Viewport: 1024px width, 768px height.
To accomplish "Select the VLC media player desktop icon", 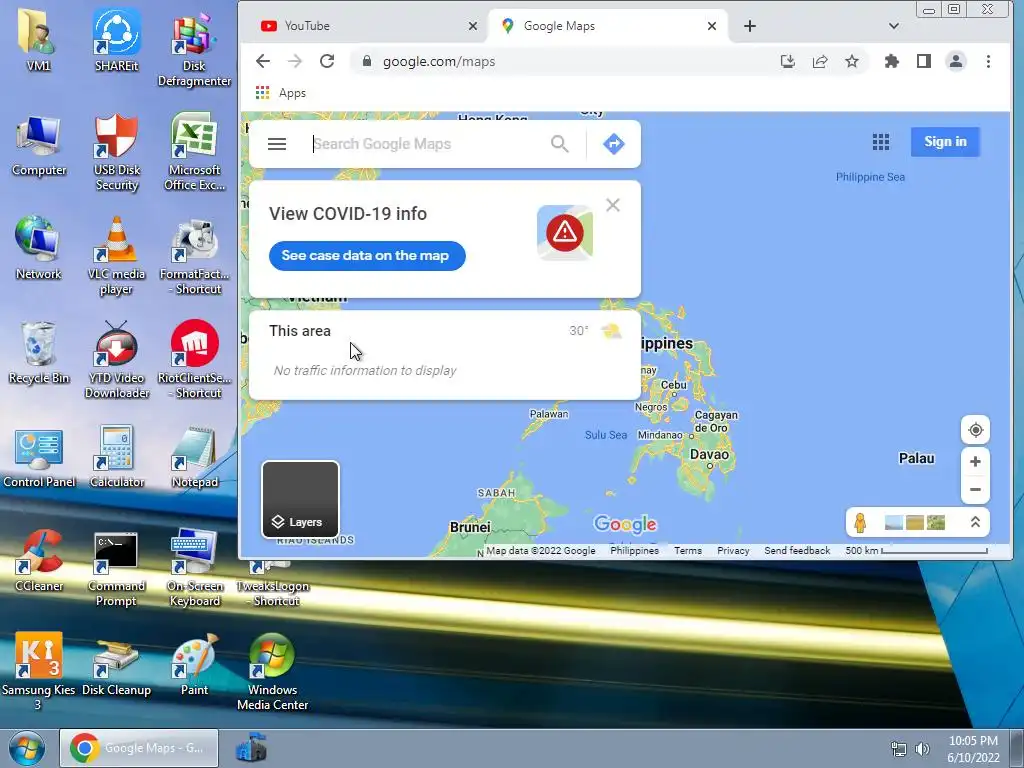I will point(116,256).
